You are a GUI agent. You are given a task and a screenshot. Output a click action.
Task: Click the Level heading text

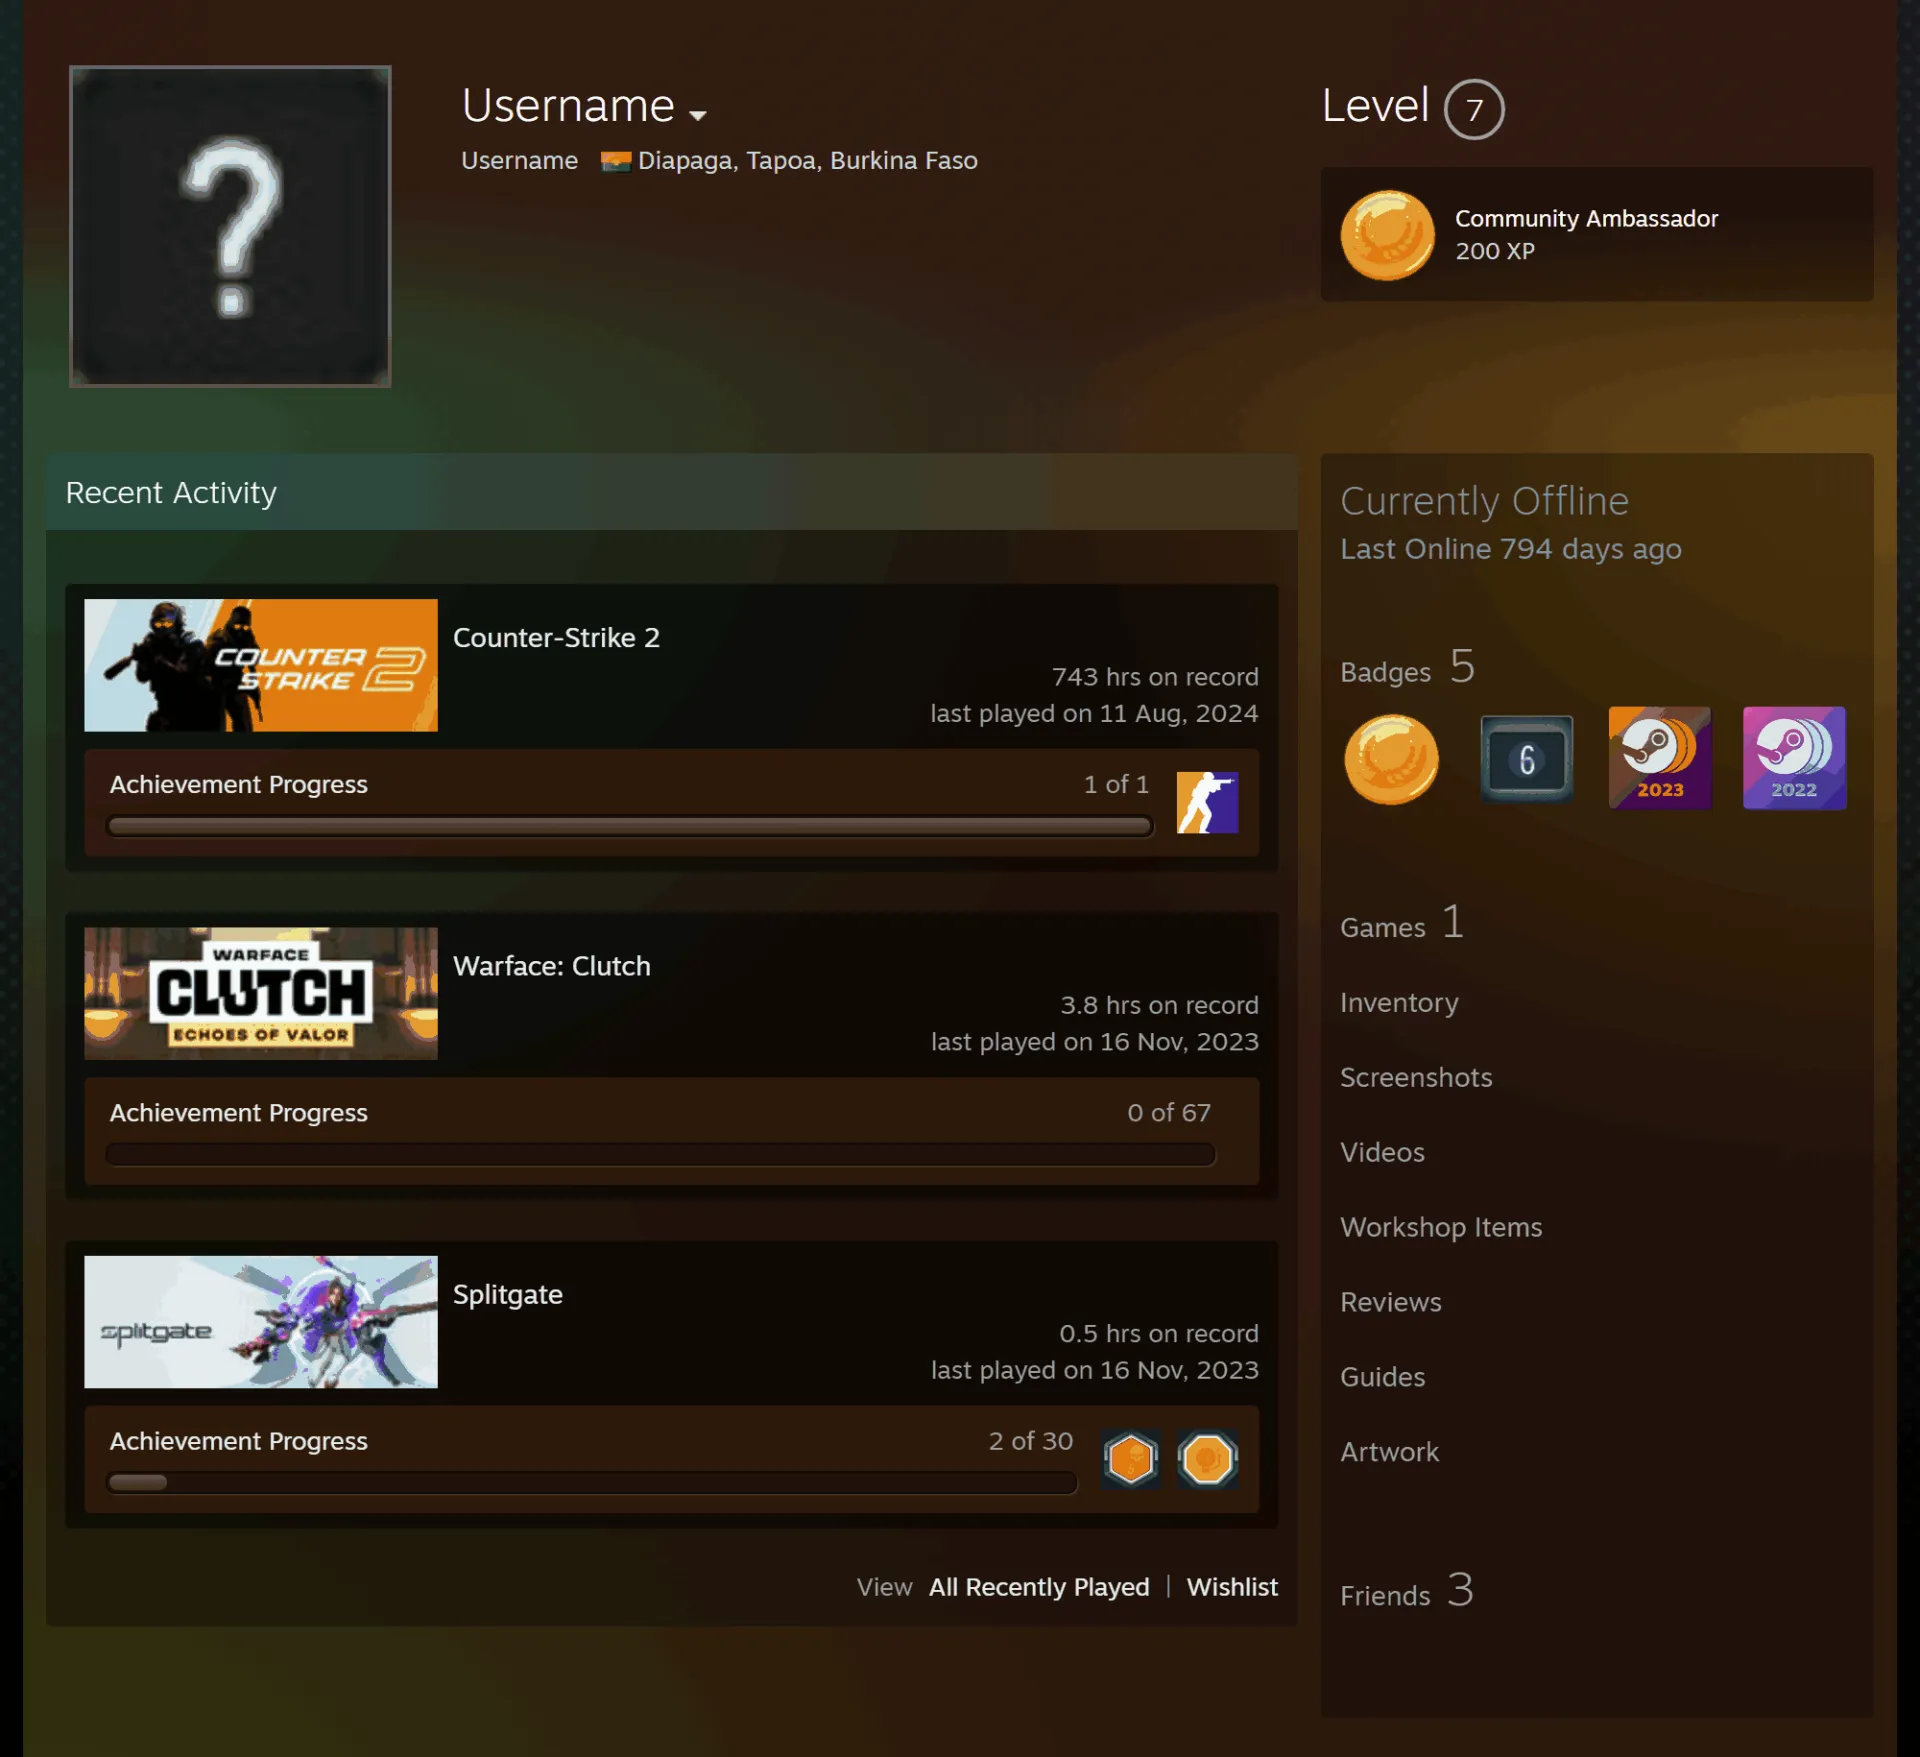1375,105
